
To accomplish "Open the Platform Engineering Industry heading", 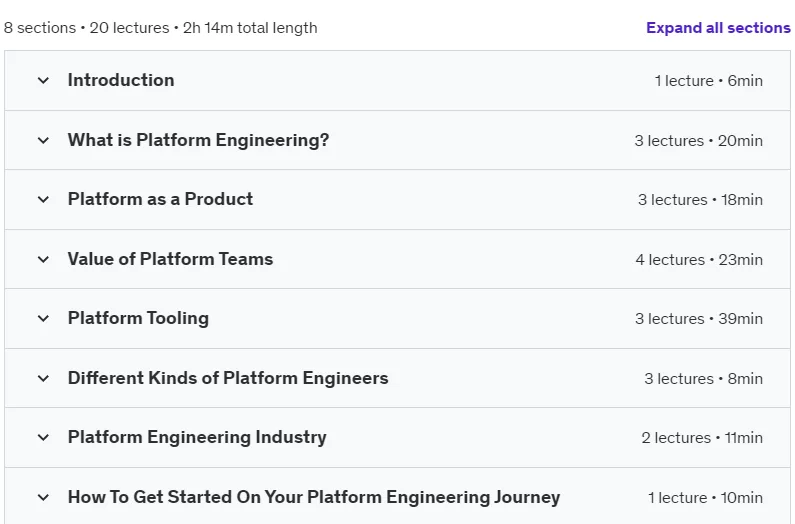I will click(197, 437).
